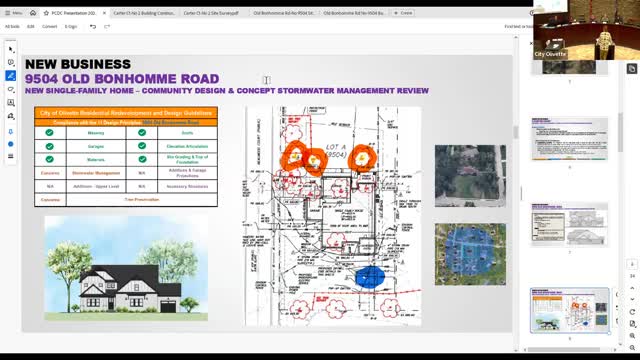Redo the last action
Screen dimensions: 640x360
click(x=107, y=27)
